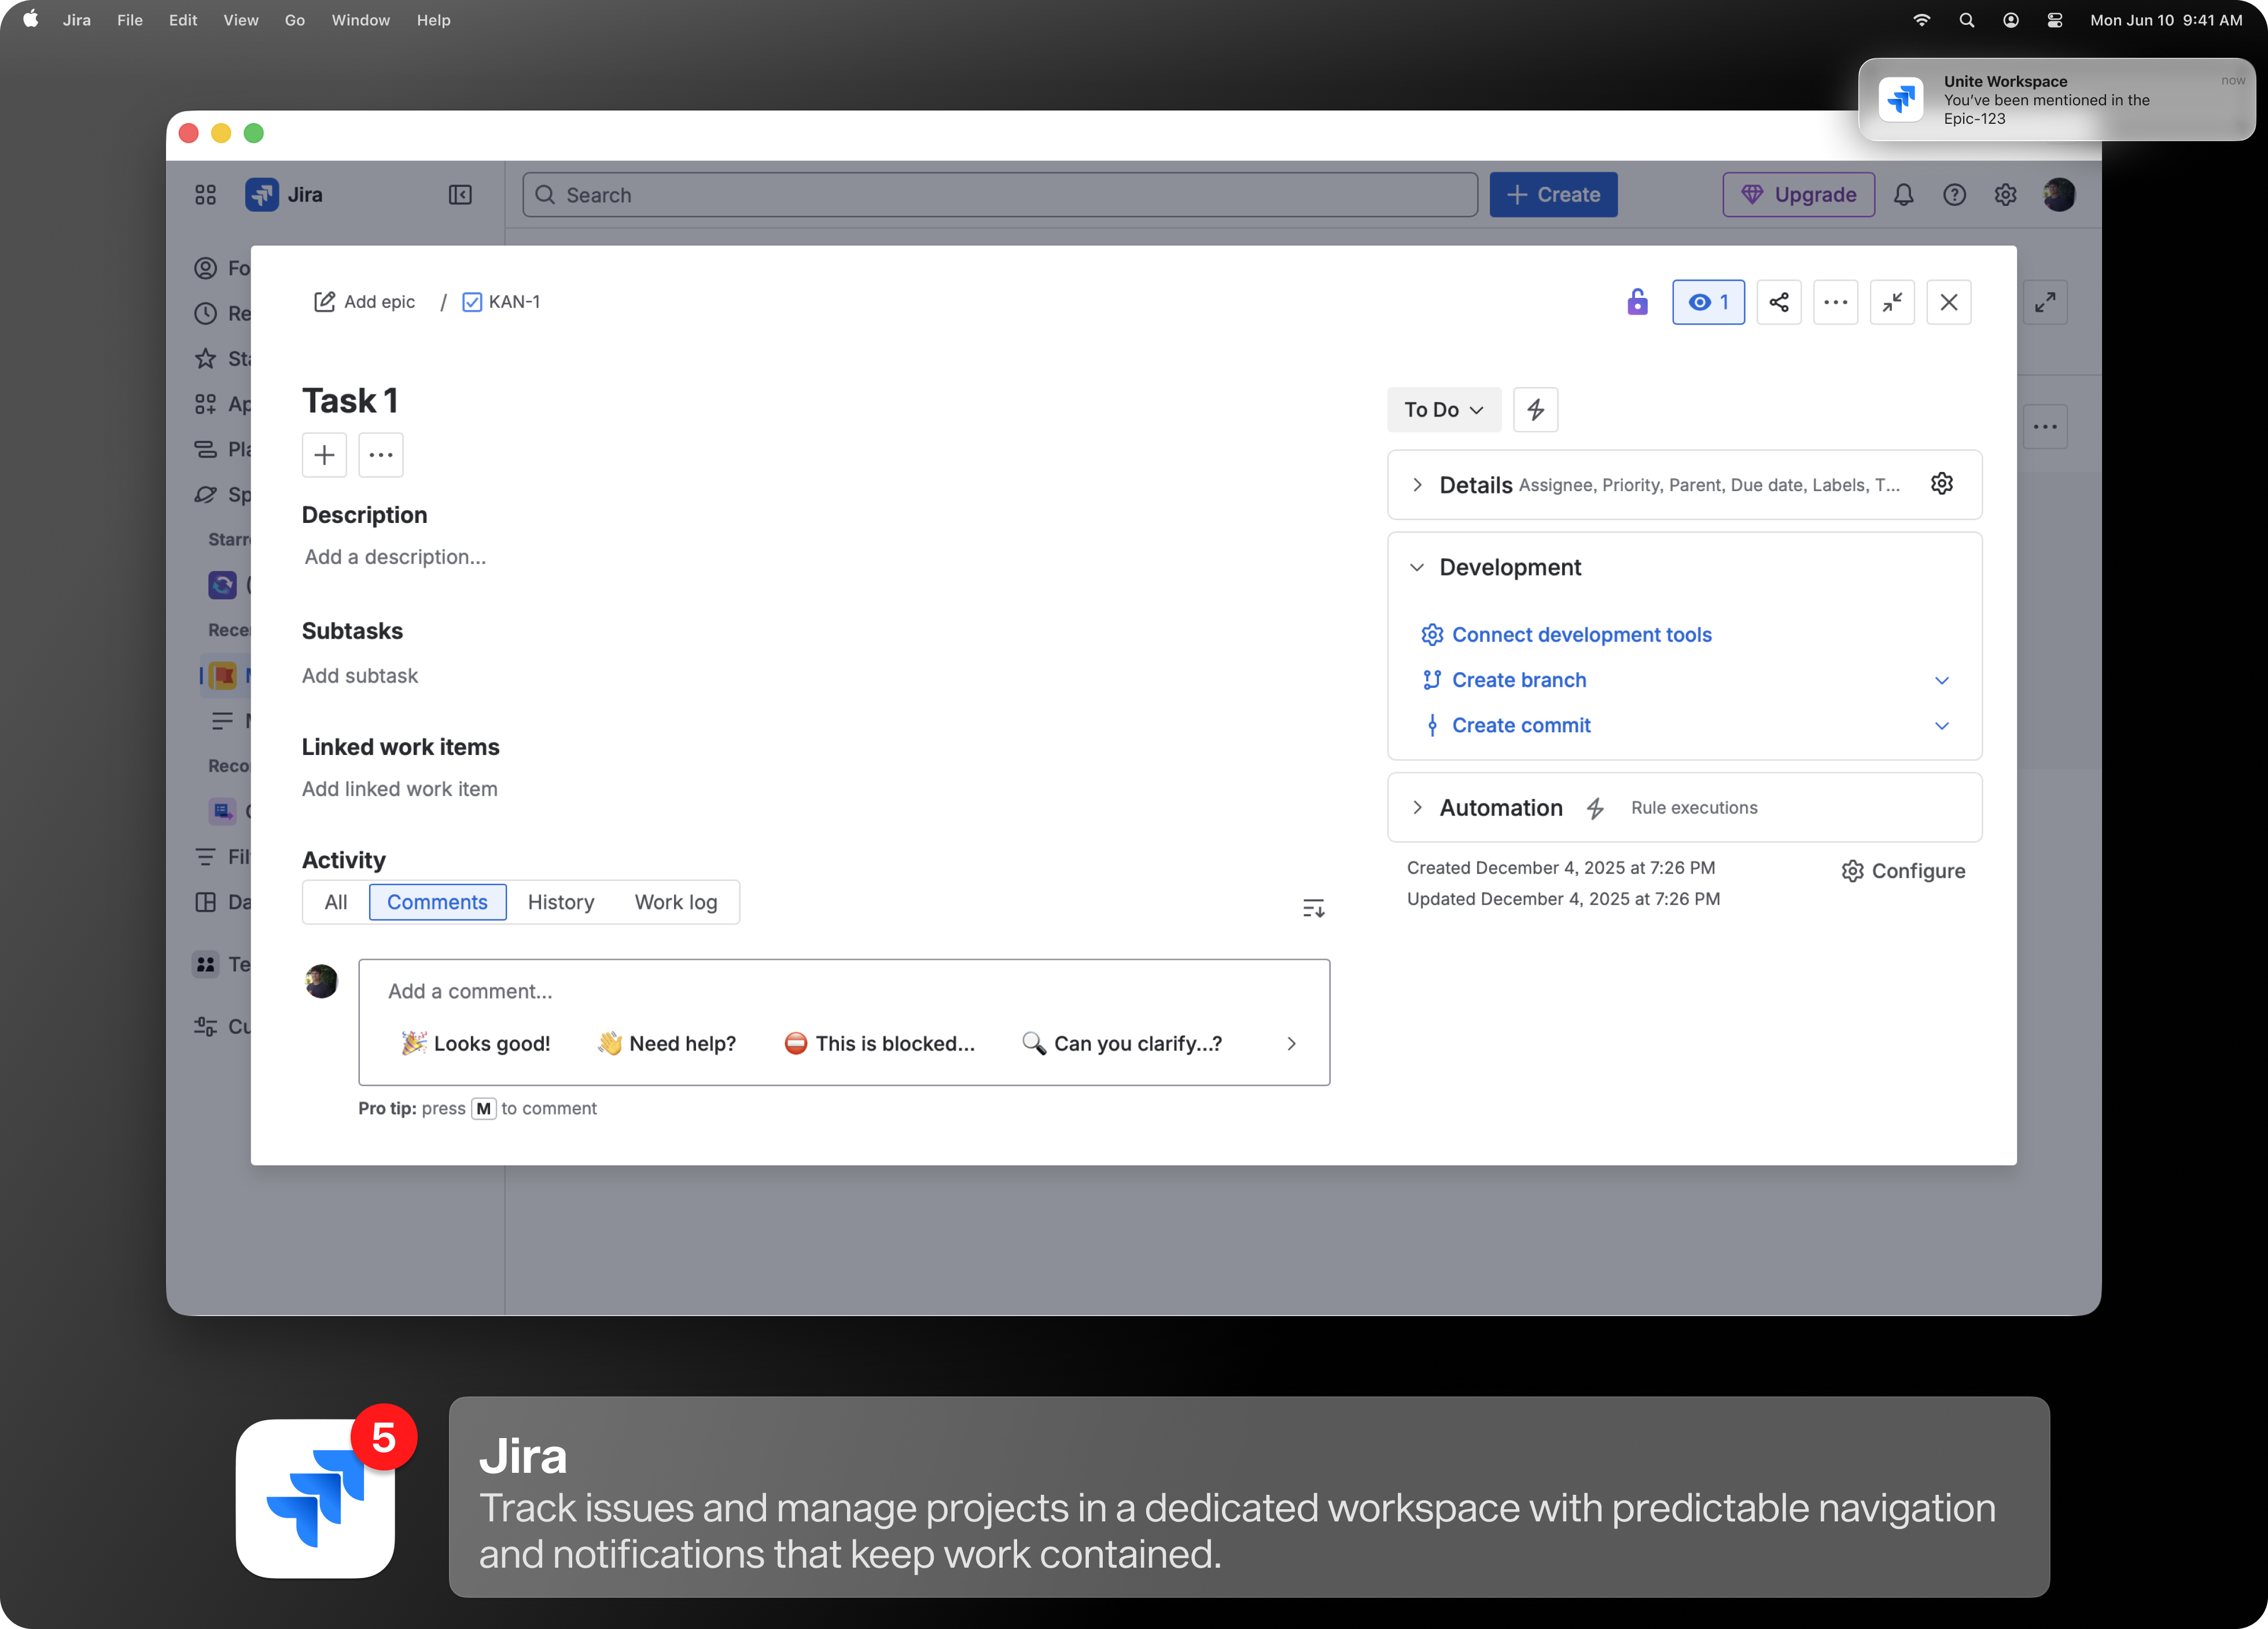Open the To Do status dropdown
The image size is (2268, 1629).
pyautogui.click(x=1443, y=410)
